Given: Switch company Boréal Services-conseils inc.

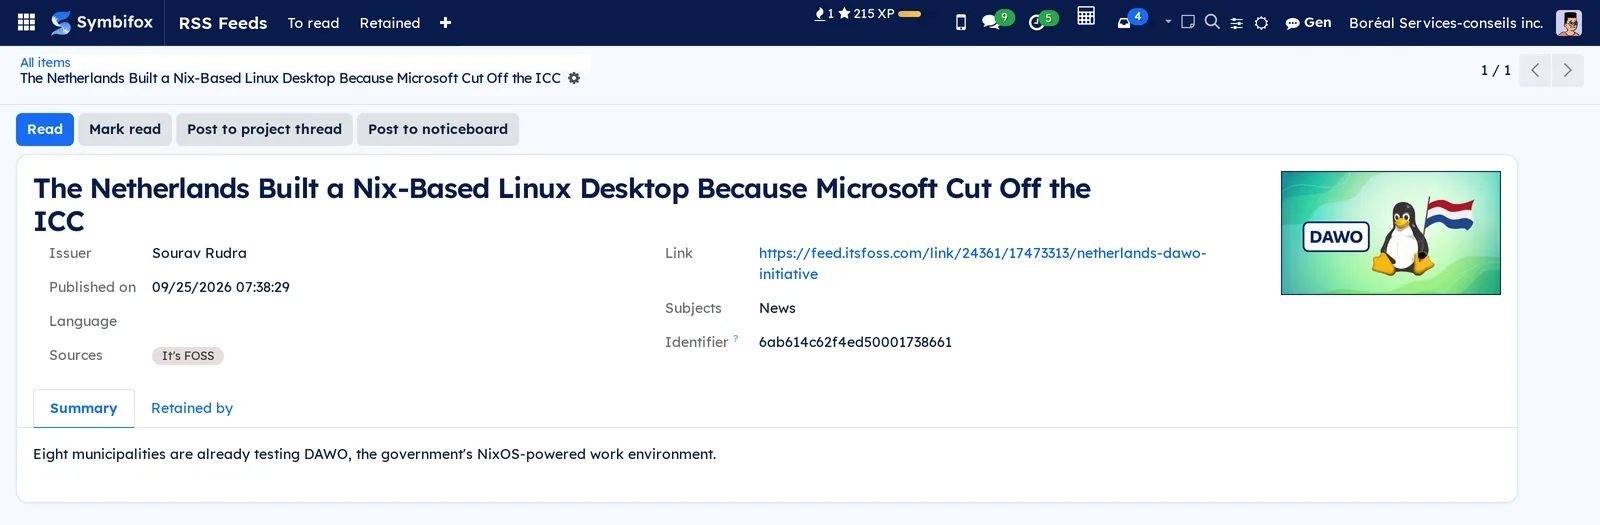Looking at the screenshot, I should pyautogui.click(x=1446, y=23).
